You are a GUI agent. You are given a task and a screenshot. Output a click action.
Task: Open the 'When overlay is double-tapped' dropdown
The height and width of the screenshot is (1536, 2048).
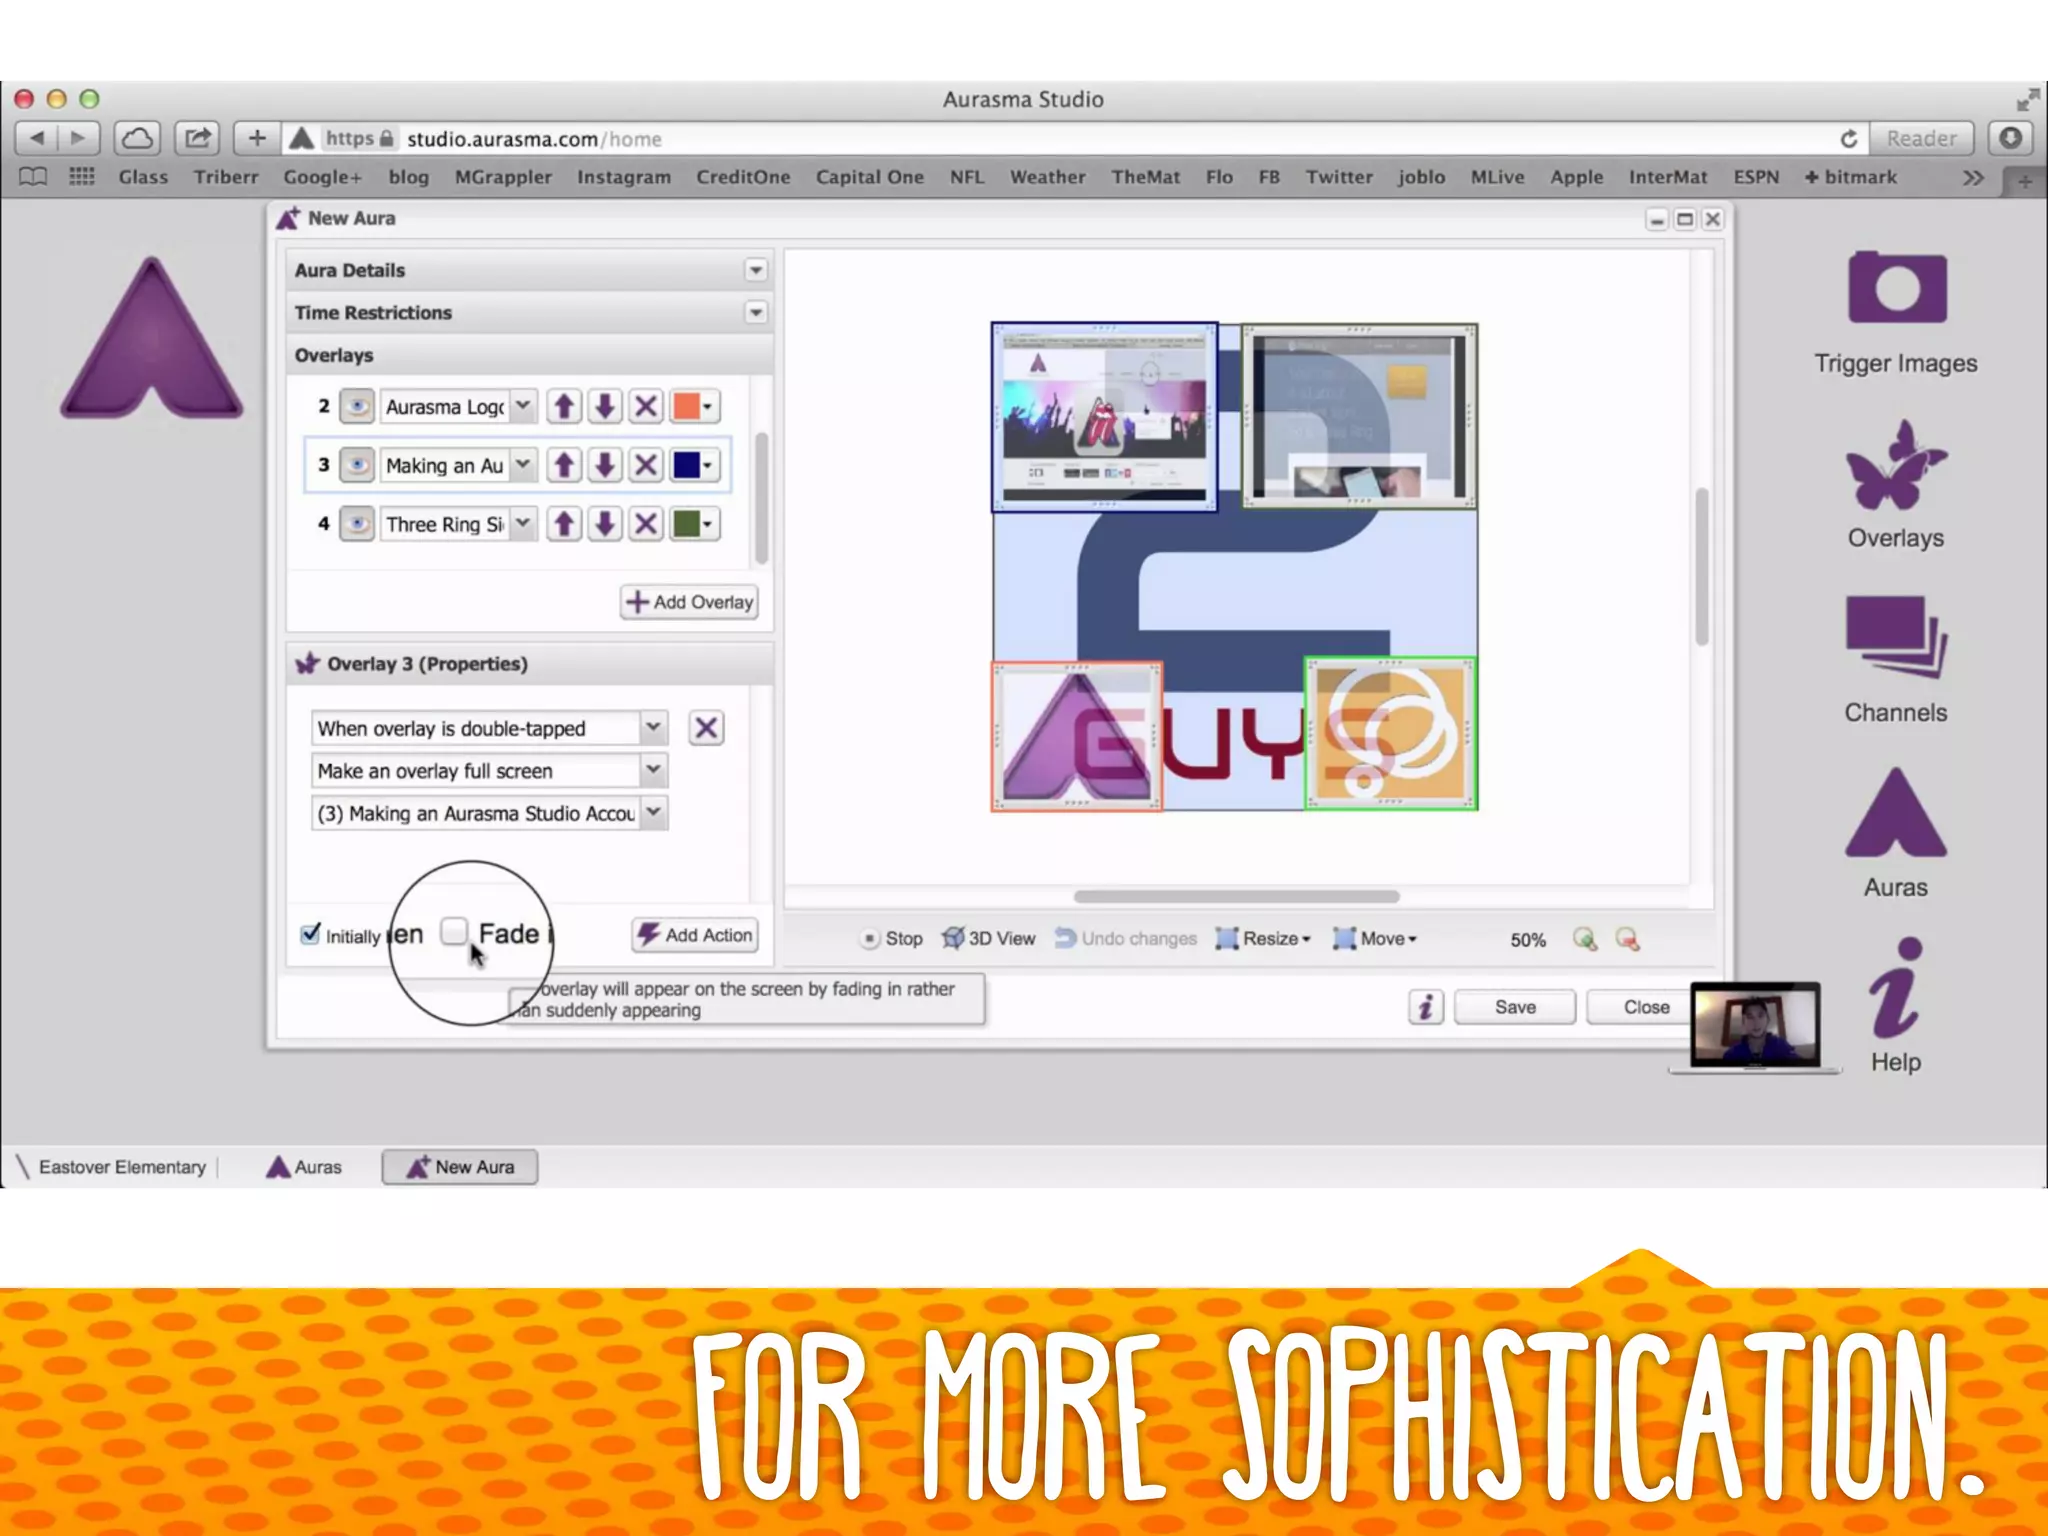click(x=652, y=728)
